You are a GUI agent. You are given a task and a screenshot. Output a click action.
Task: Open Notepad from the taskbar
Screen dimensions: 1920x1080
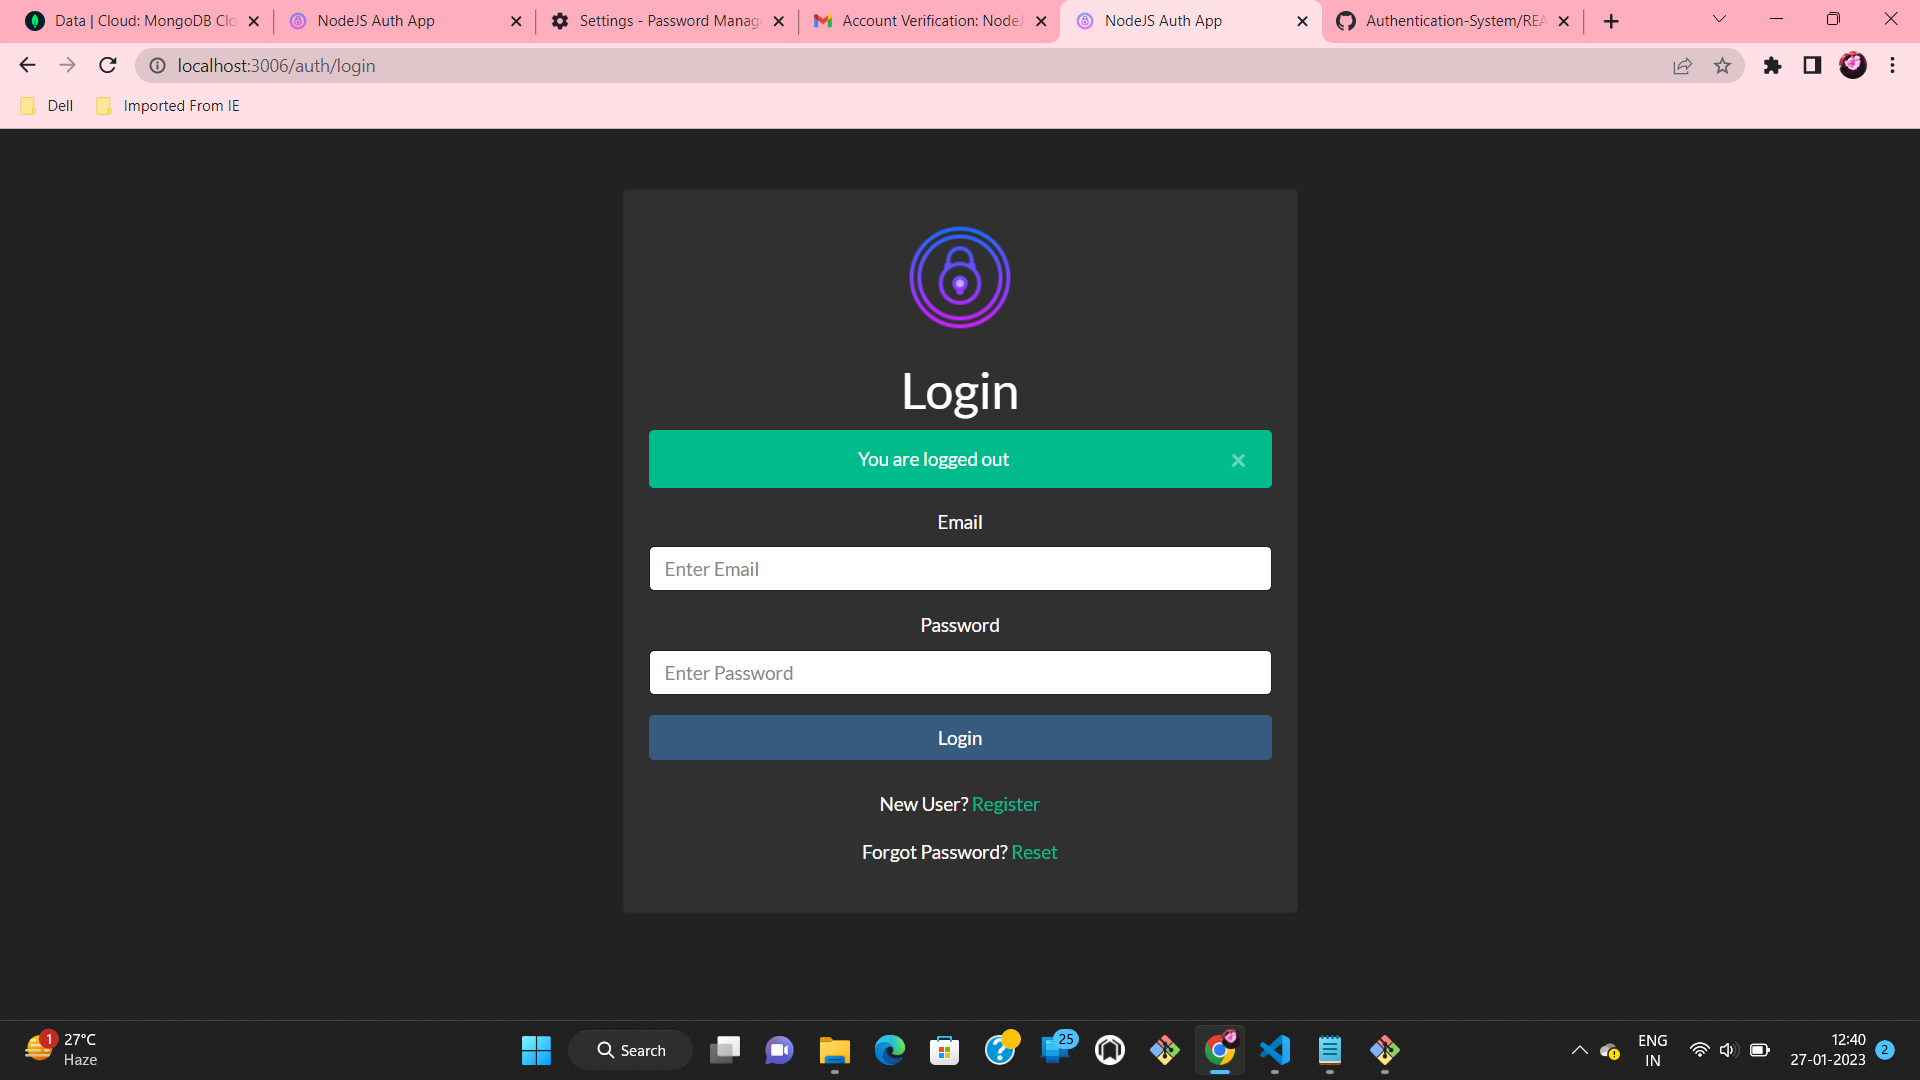1330,1050
